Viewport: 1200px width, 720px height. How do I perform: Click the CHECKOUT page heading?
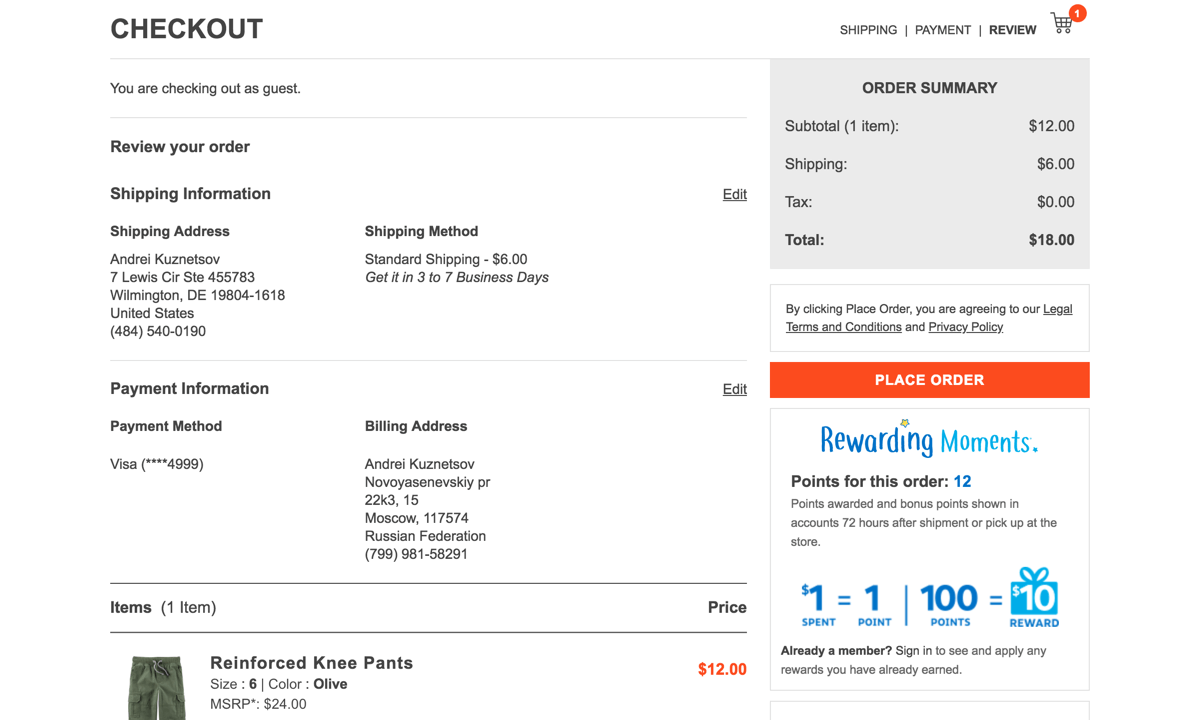tap(186, 29)
